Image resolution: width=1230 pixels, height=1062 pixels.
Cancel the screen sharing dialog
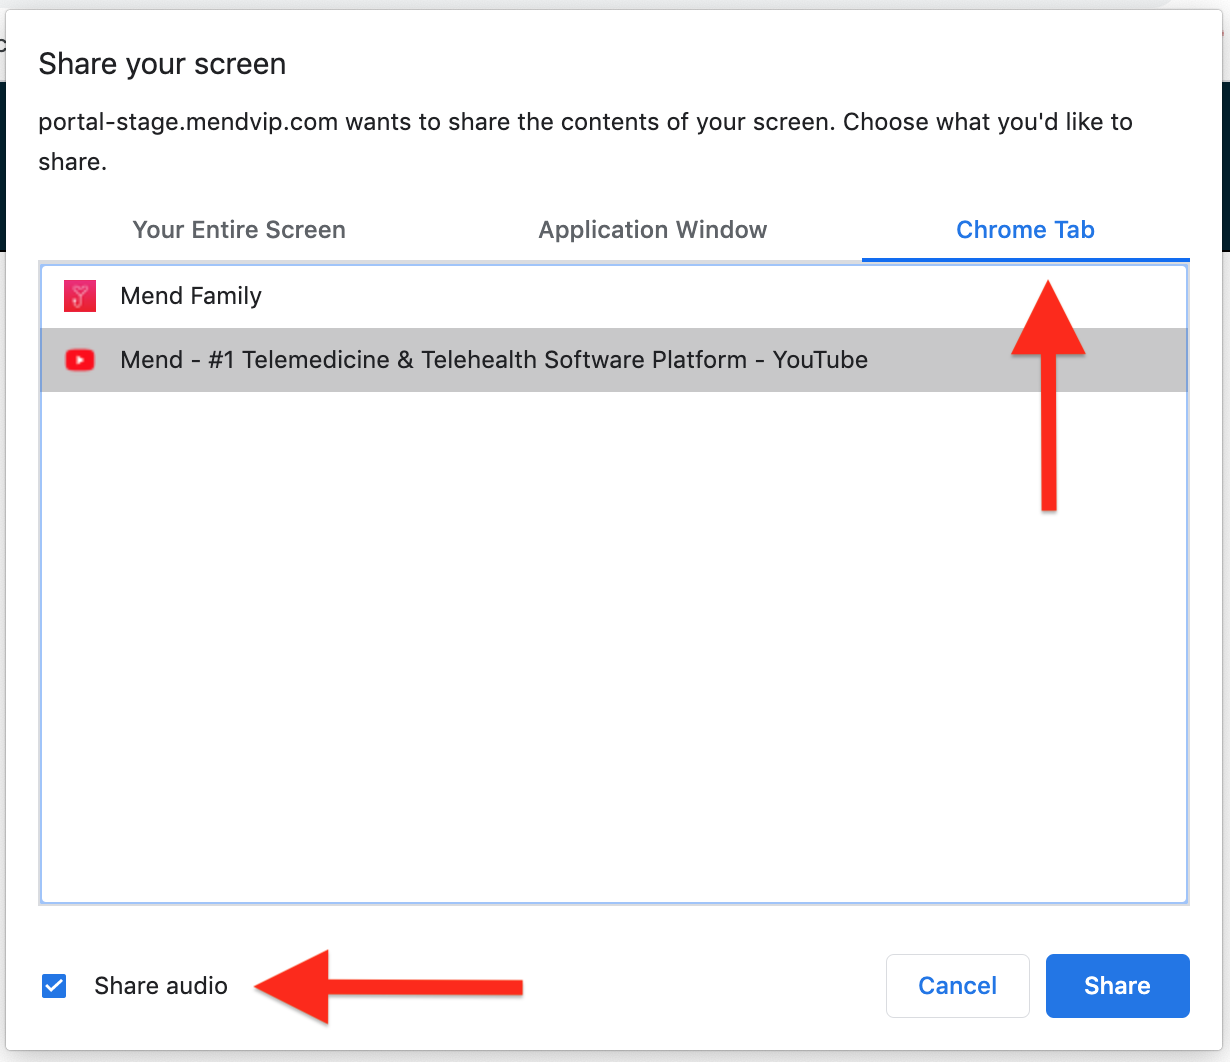(x=958, y=986)
